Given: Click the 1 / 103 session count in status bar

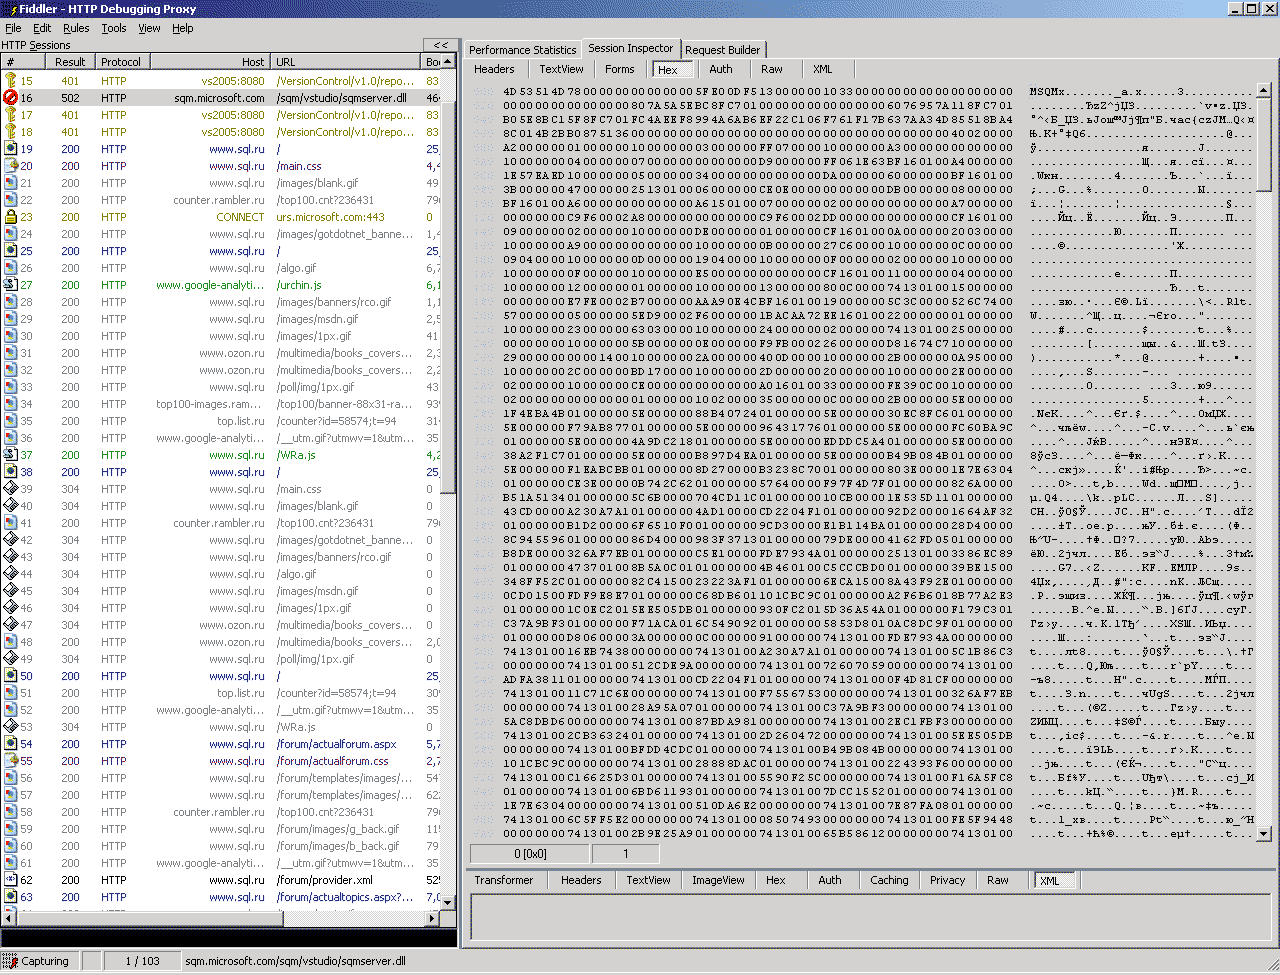Looking at the screenshot, I should [142, 961].
